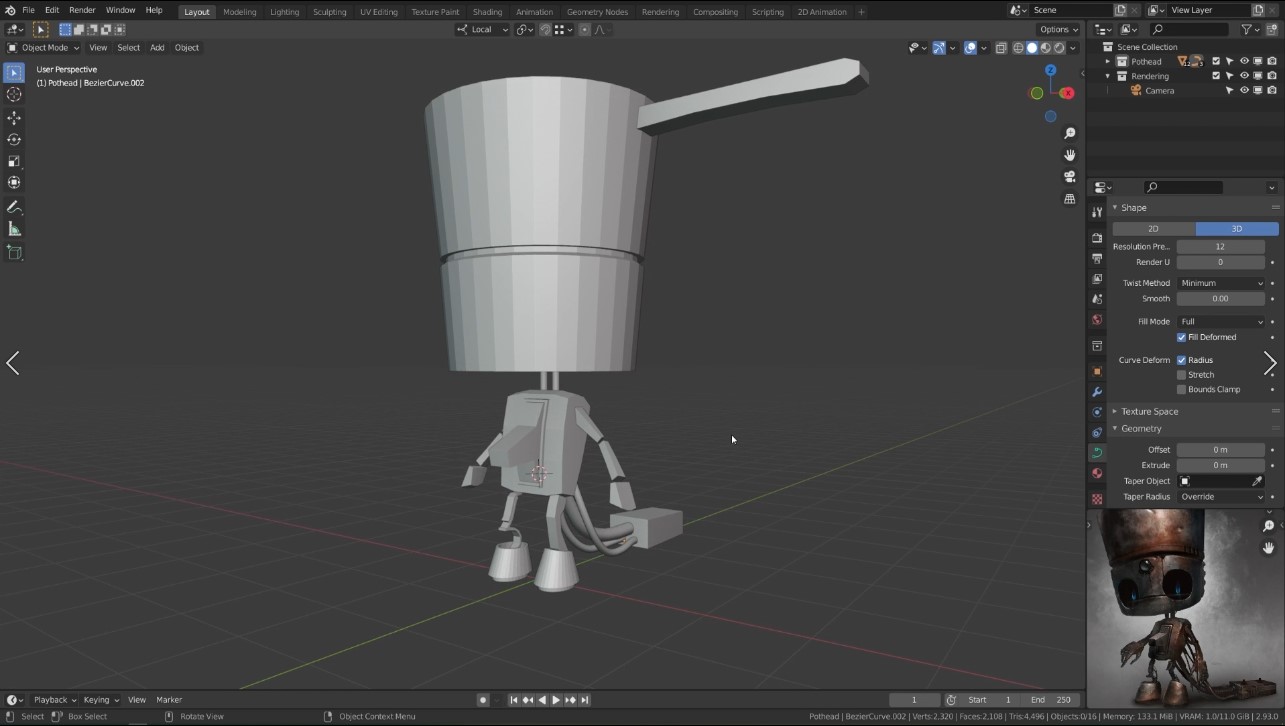This screenshot has width=1285, height=726.
Task: Open the Twist Method dropdown set to Minimum
Action: point(1221,282)
